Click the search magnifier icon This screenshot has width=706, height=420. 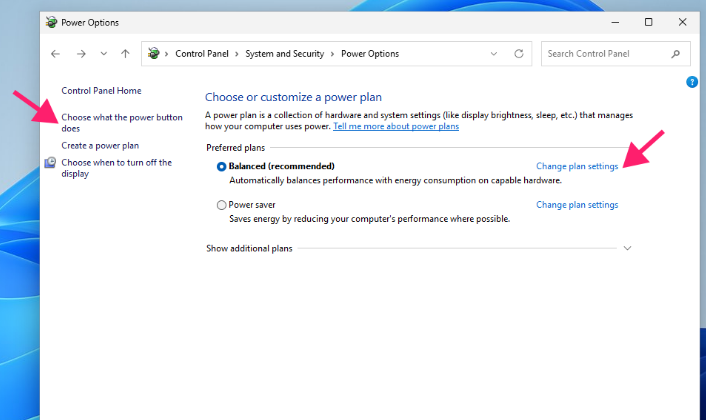tap(675, 54)
